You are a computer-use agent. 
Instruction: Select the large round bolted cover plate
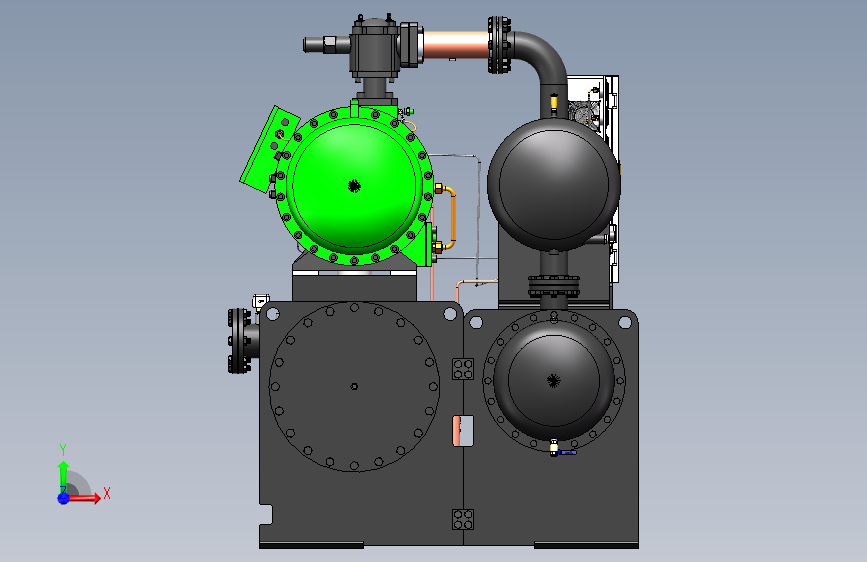354,387
